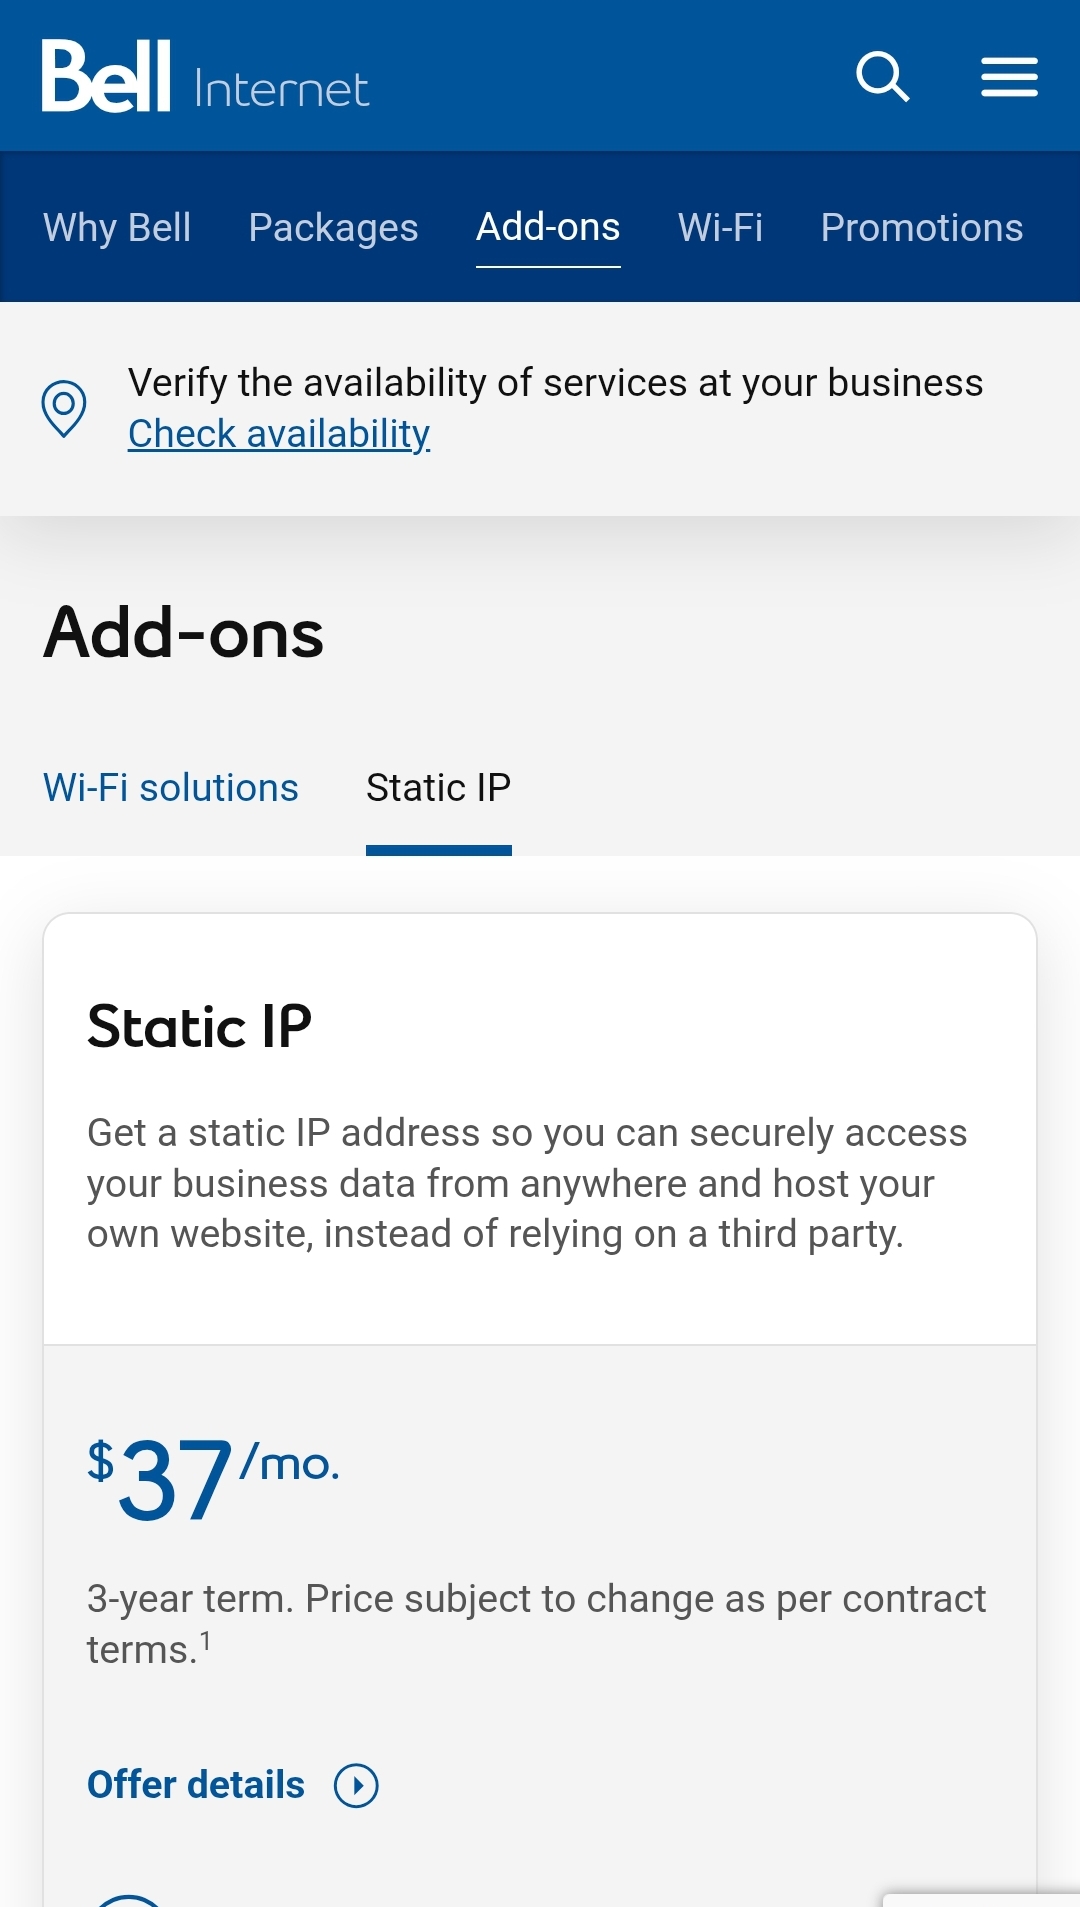Click the Add-ons page heading
1080x1907 pixels.
pos(184,632)
